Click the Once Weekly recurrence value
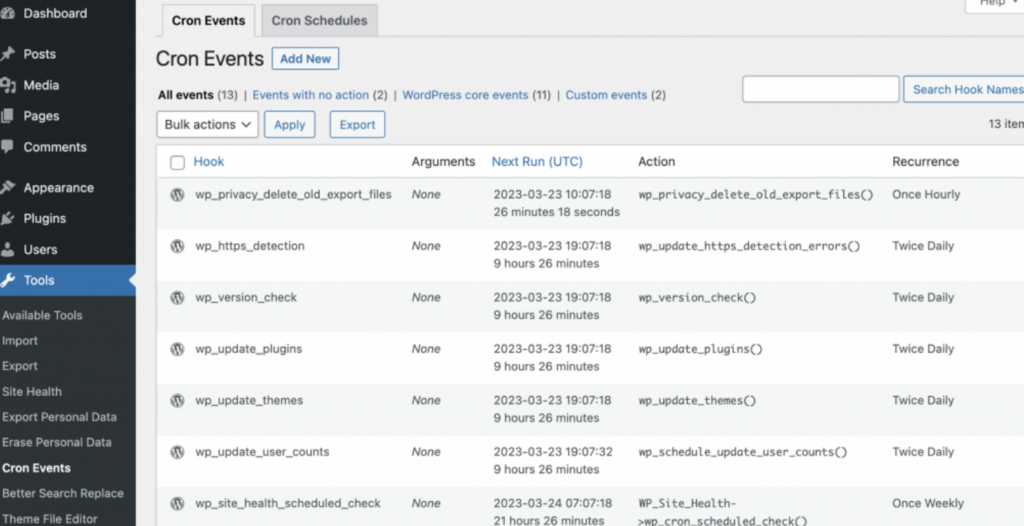This screenshot has width=1024, height=526. tap(928, 503)
